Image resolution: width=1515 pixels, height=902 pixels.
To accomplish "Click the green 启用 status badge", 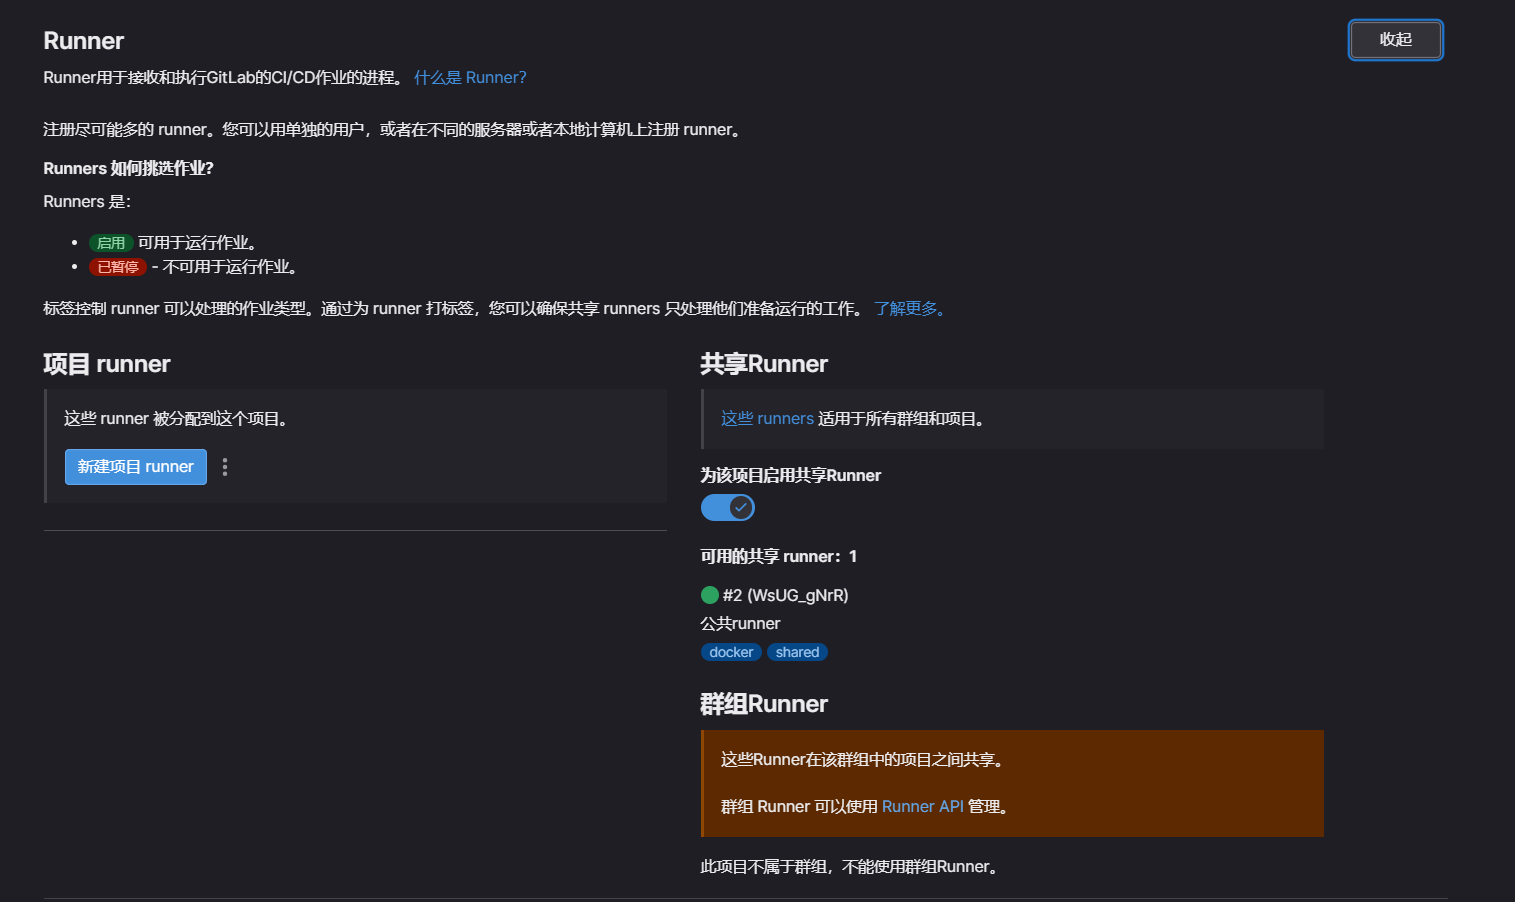I will (111, 243).
